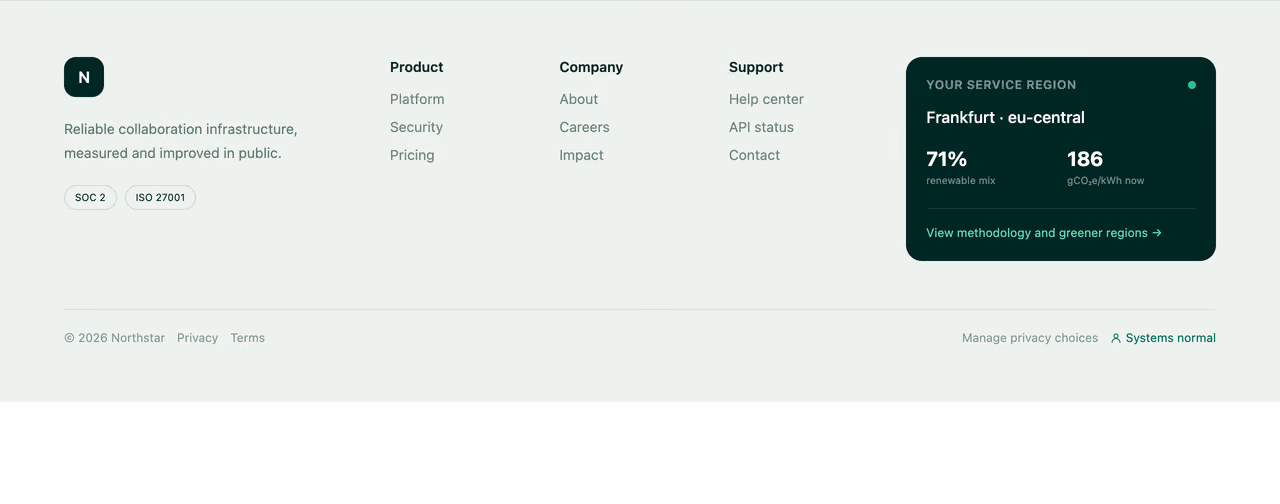Click the Systems normal status link
This screenshot has width=1280, height=504.
[x=1163, y=338]
